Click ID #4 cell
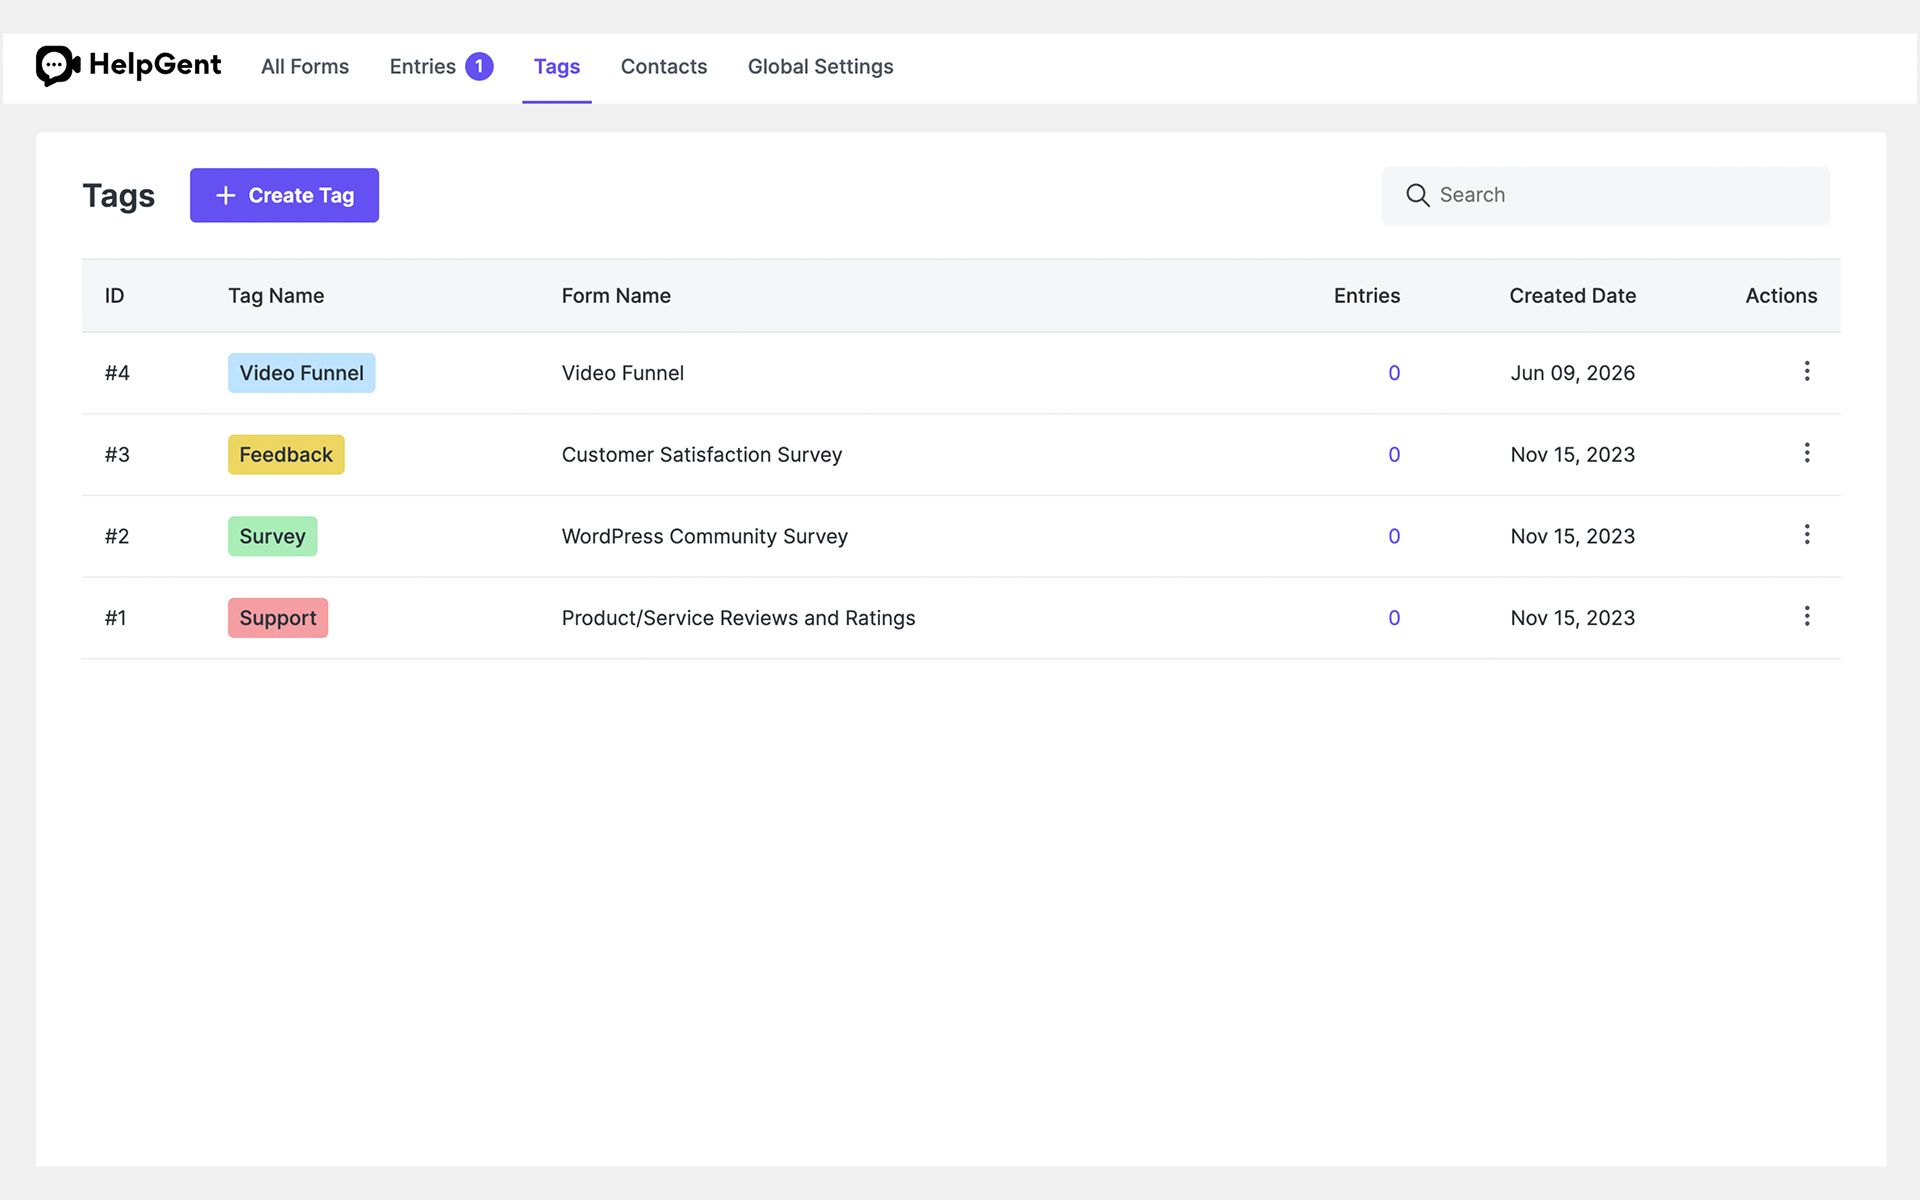 click(117, 373)
